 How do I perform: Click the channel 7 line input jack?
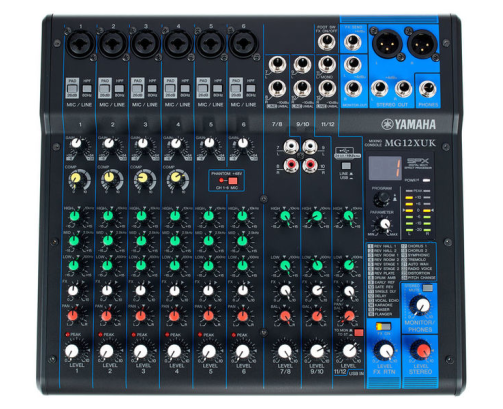click(278, 64)
